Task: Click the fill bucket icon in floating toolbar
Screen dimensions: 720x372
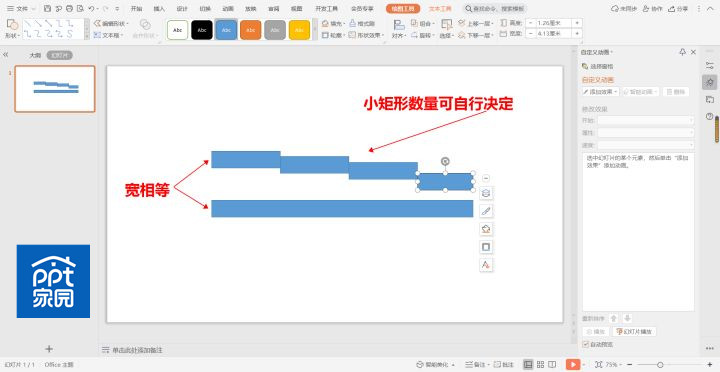Action: click(486, 229)
